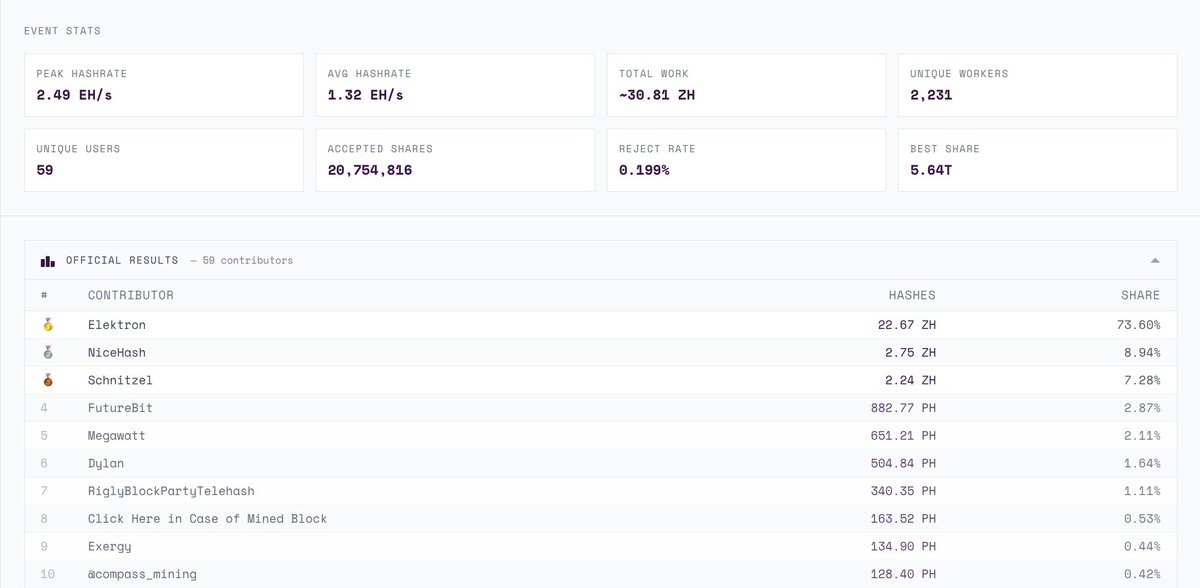
Task: Select contributor FutureBit
Action: point(120,408)
